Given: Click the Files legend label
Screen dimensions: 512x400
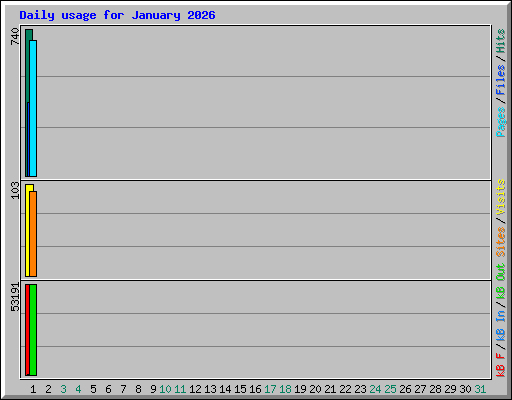Looking at the screenshot, I should [x=501, y=80].
